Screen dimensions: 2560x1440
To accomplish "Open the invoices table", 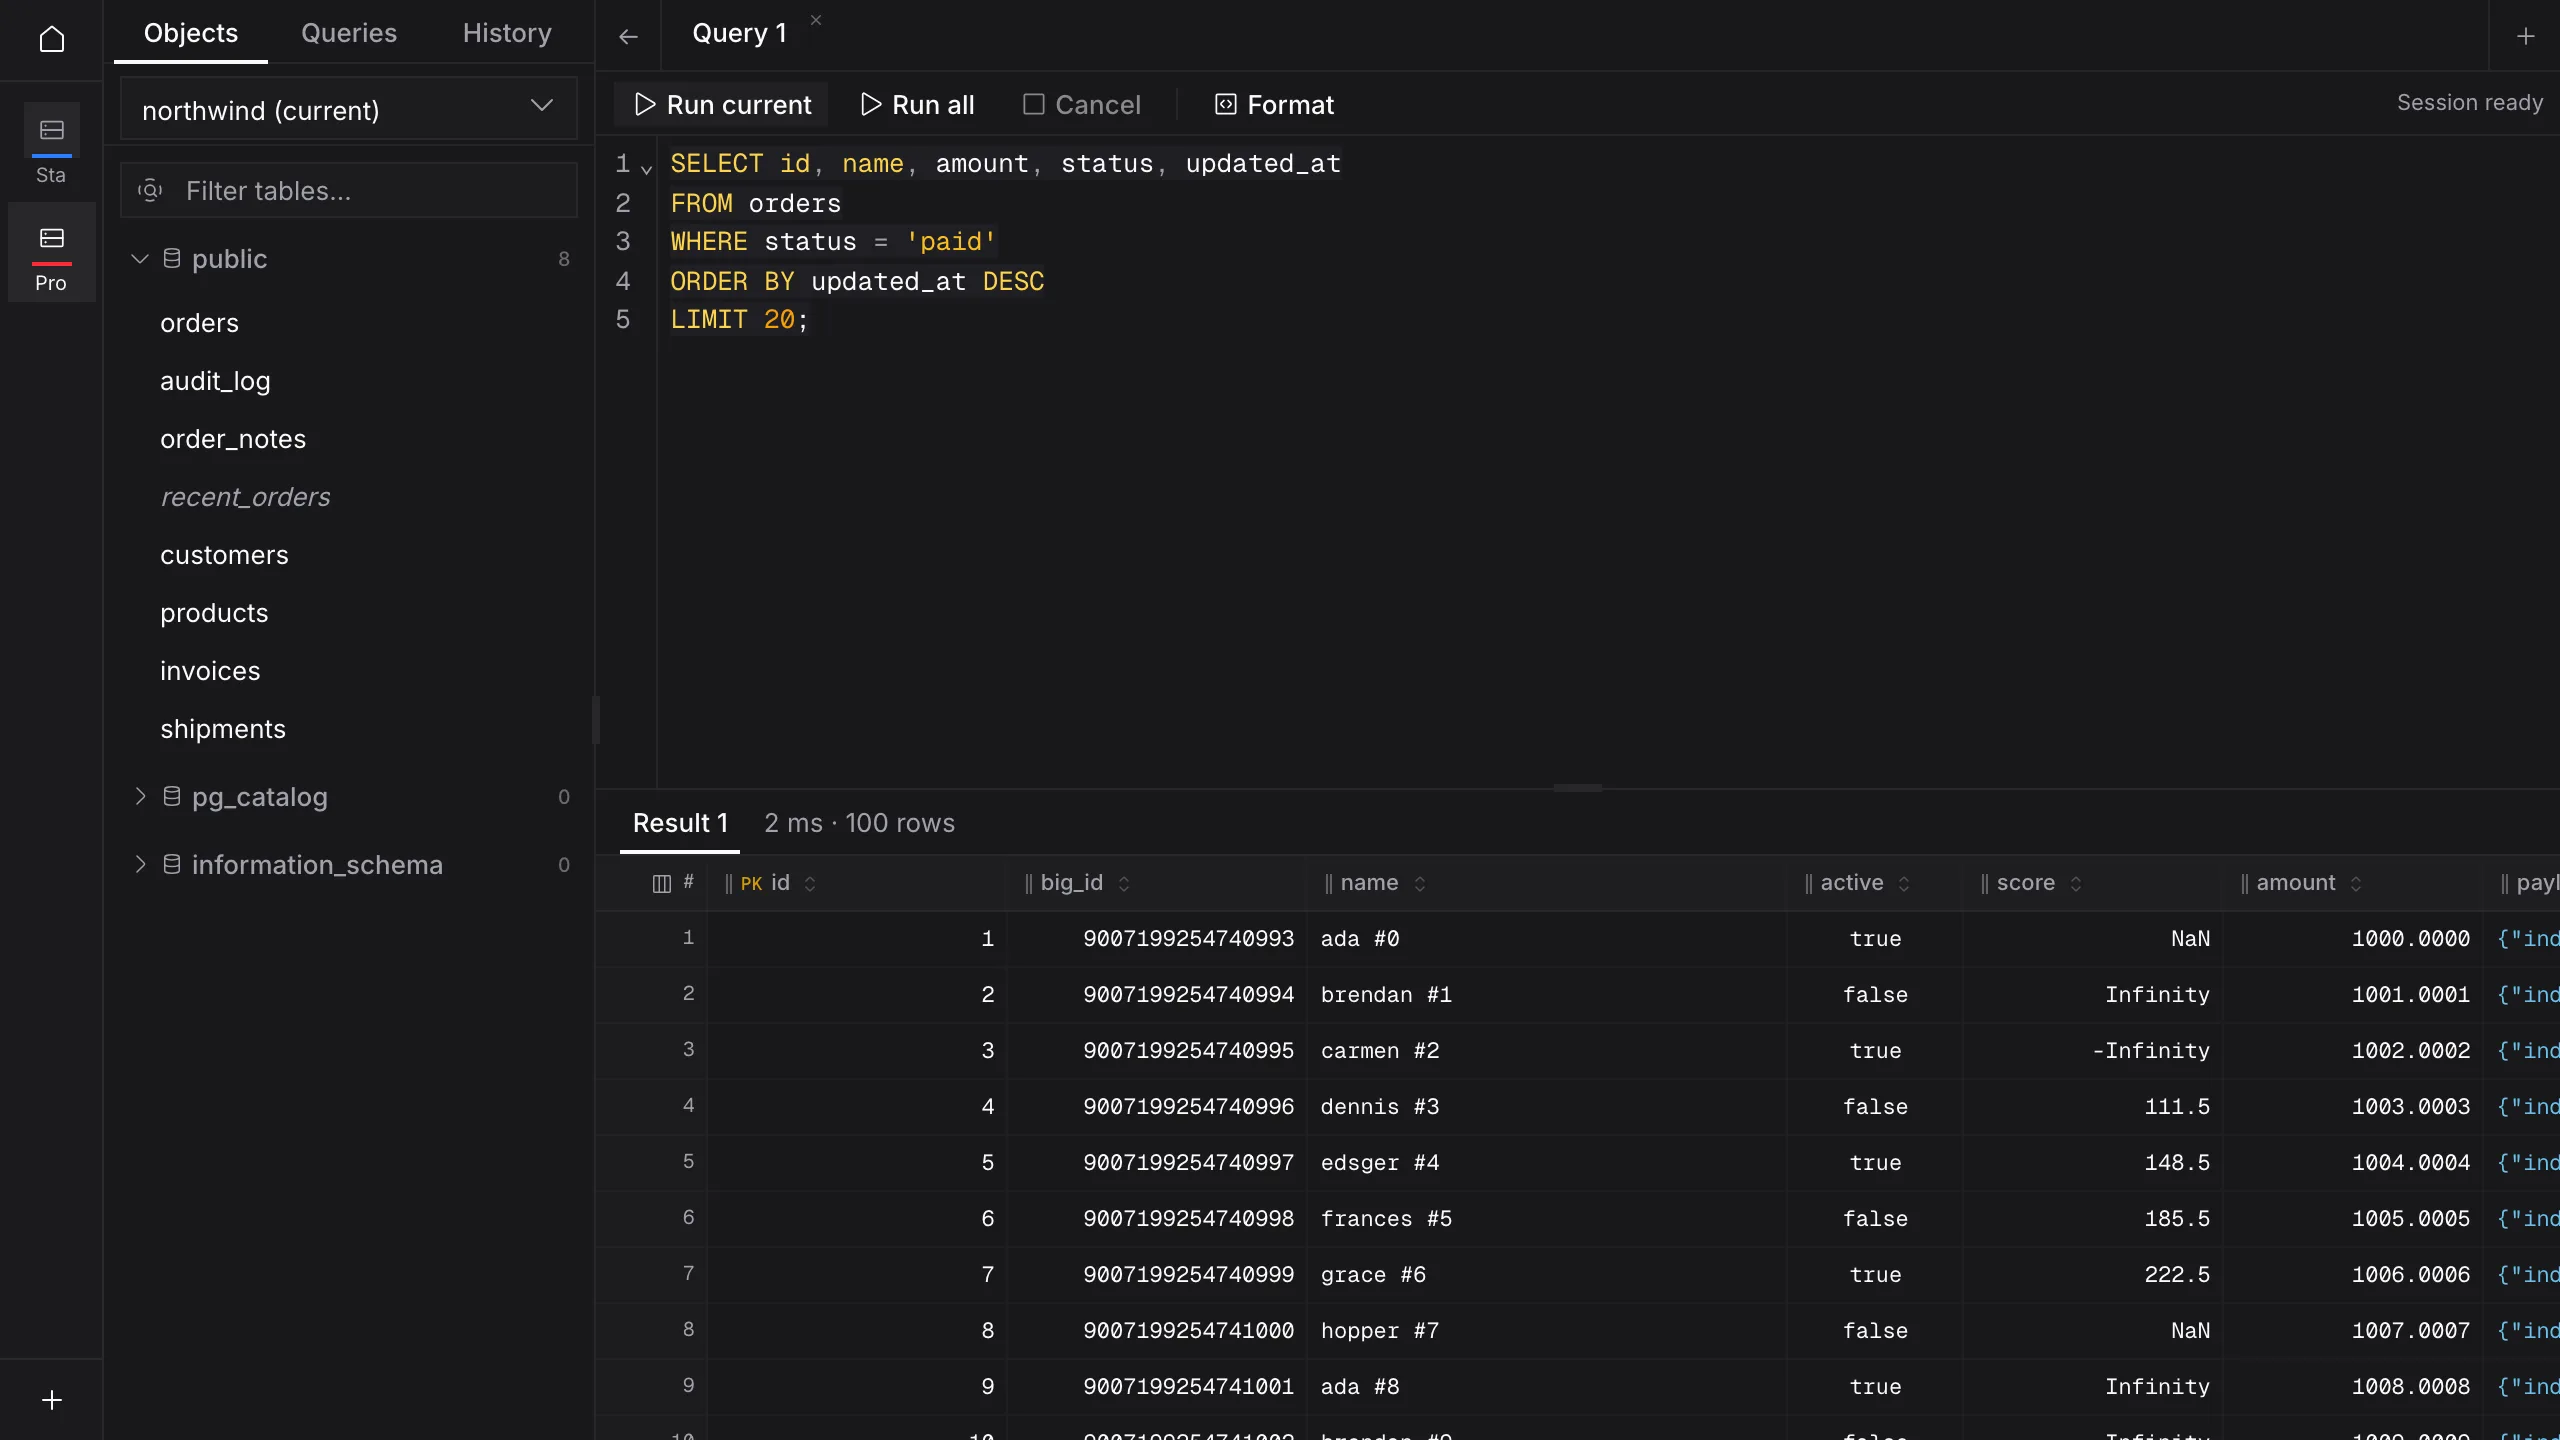I will click(210, 671).
